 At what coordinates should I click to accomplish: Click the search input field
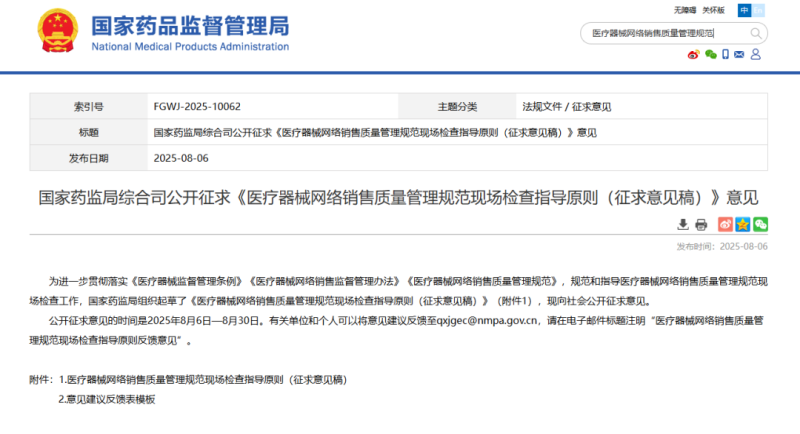(x=660, y=33)
